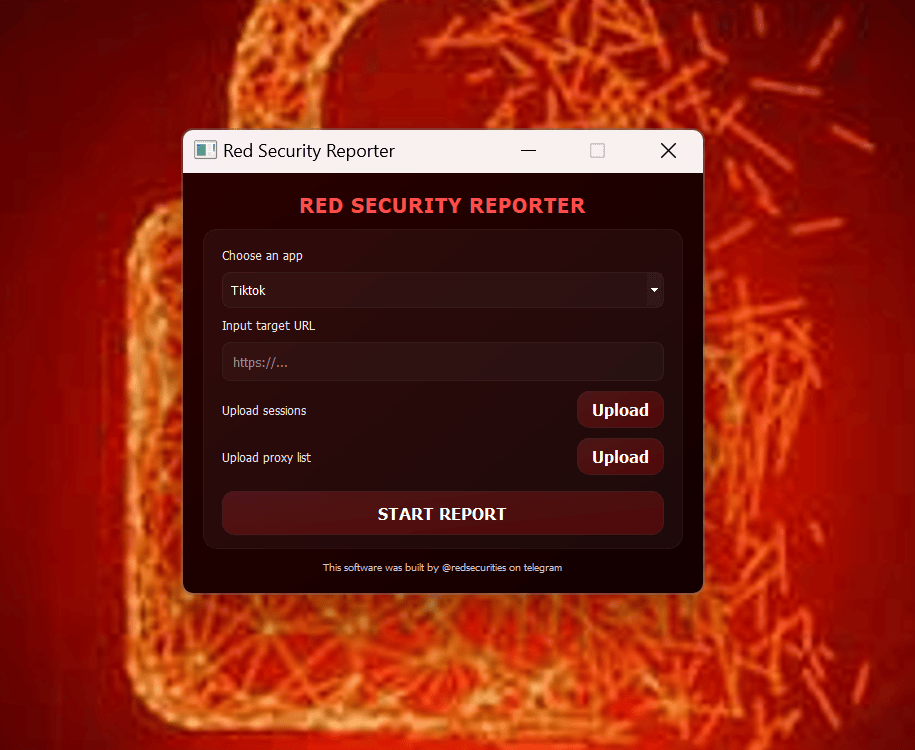Start the report with START REPORT button

[442, 514]
